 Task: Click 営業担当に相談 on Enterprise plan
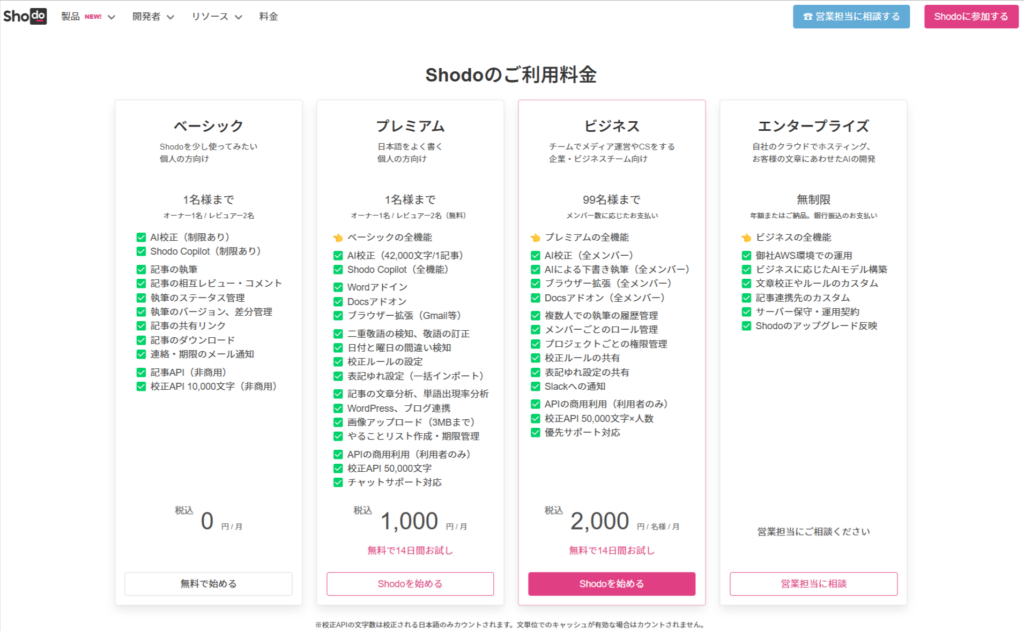814,584
